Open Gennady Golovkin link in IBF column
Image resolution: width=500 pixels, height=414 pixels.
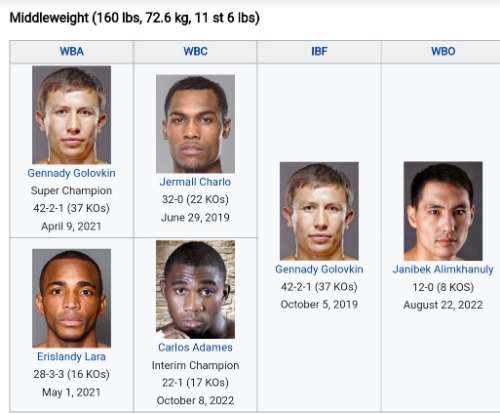pos(319,269)
